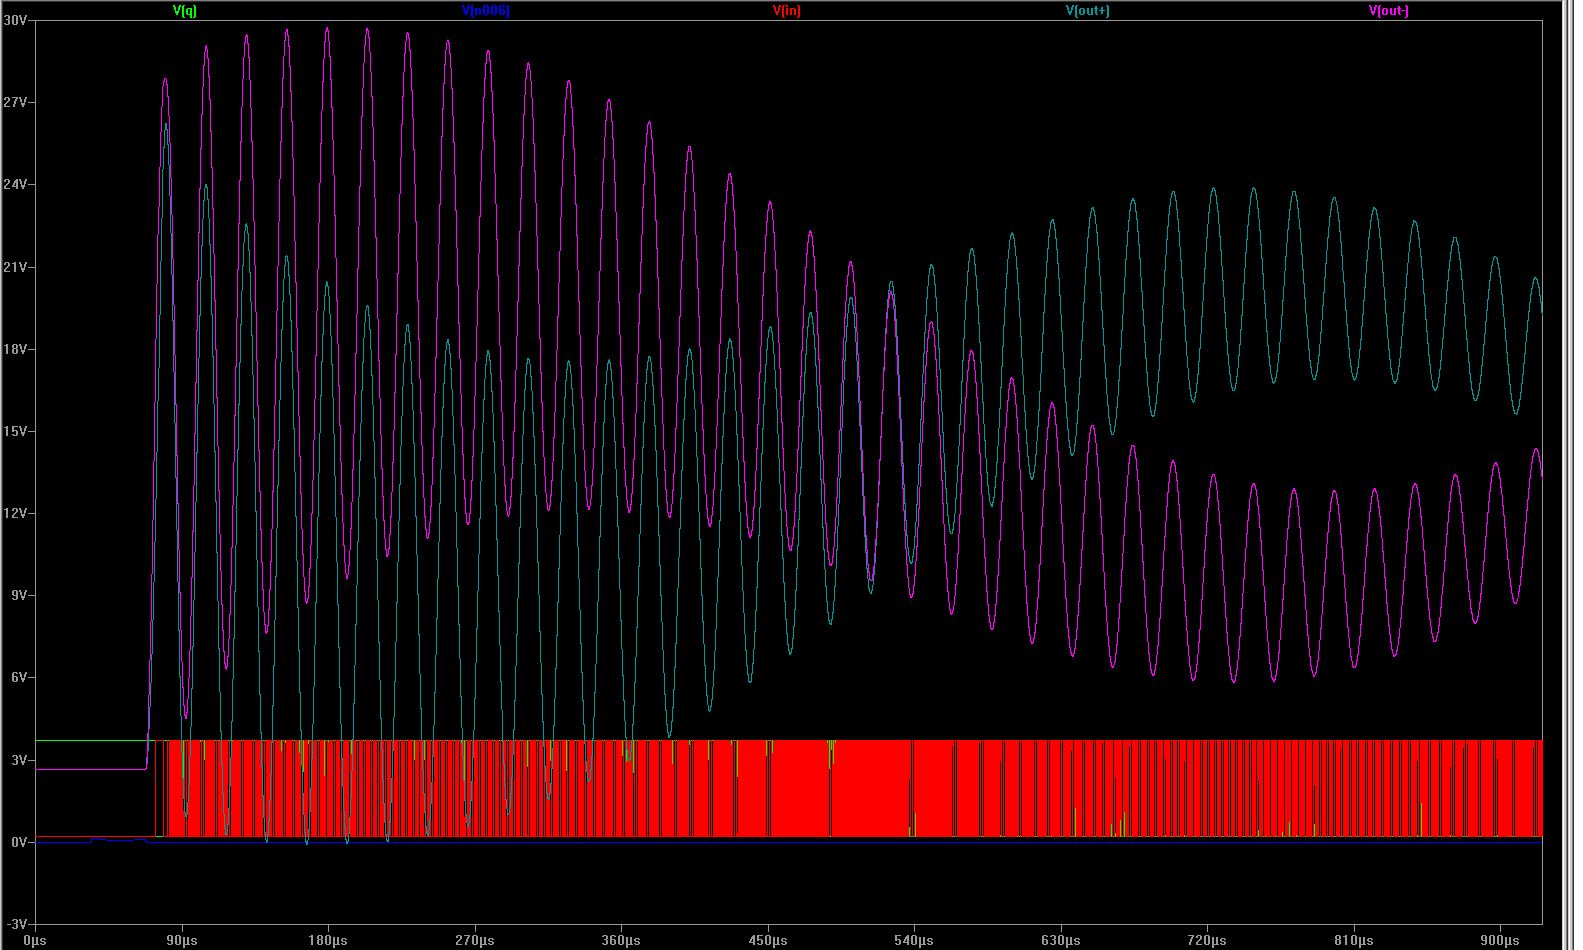Select the 0V vertical axis label

[18, 842]
